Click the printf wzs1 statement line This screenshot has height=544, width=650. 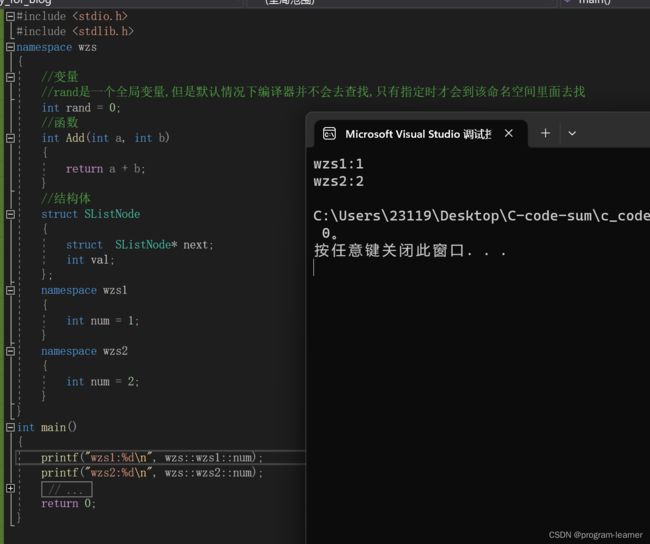tap(152, 458)
